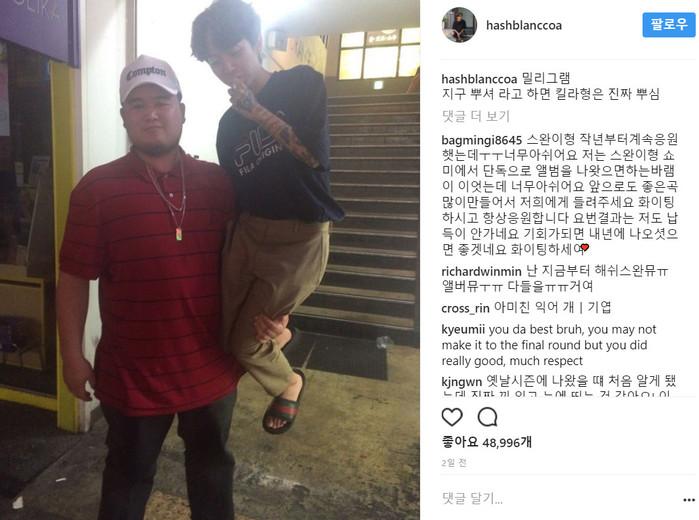Open the three-dot more options menu
Image resolution: width=699 pixels, height=520 pixels.
[689, 500]
